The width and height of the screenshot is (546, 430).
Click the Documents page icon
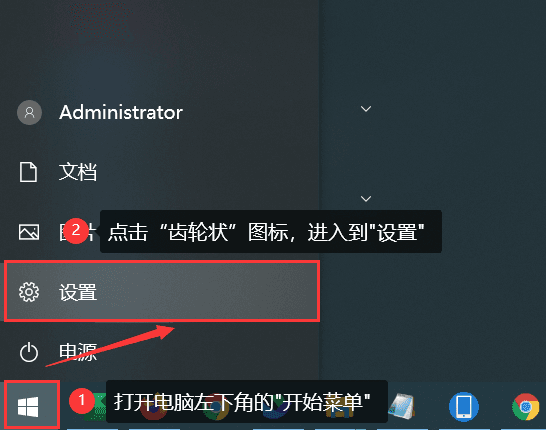(28, 172)
